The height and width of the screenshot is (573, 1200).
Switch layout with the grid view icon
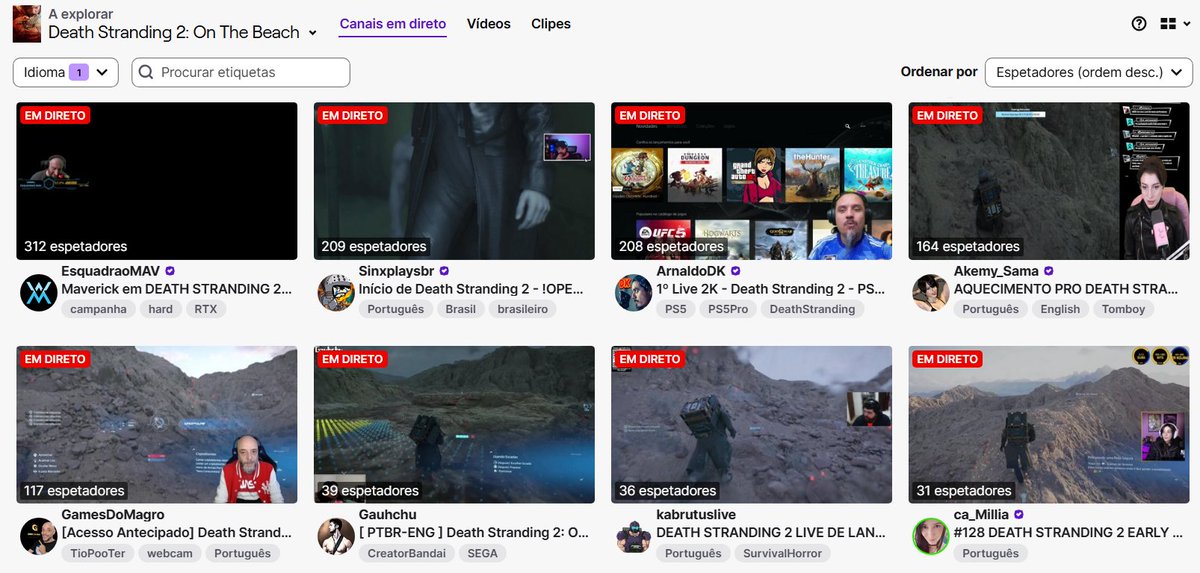(1168, 24)
